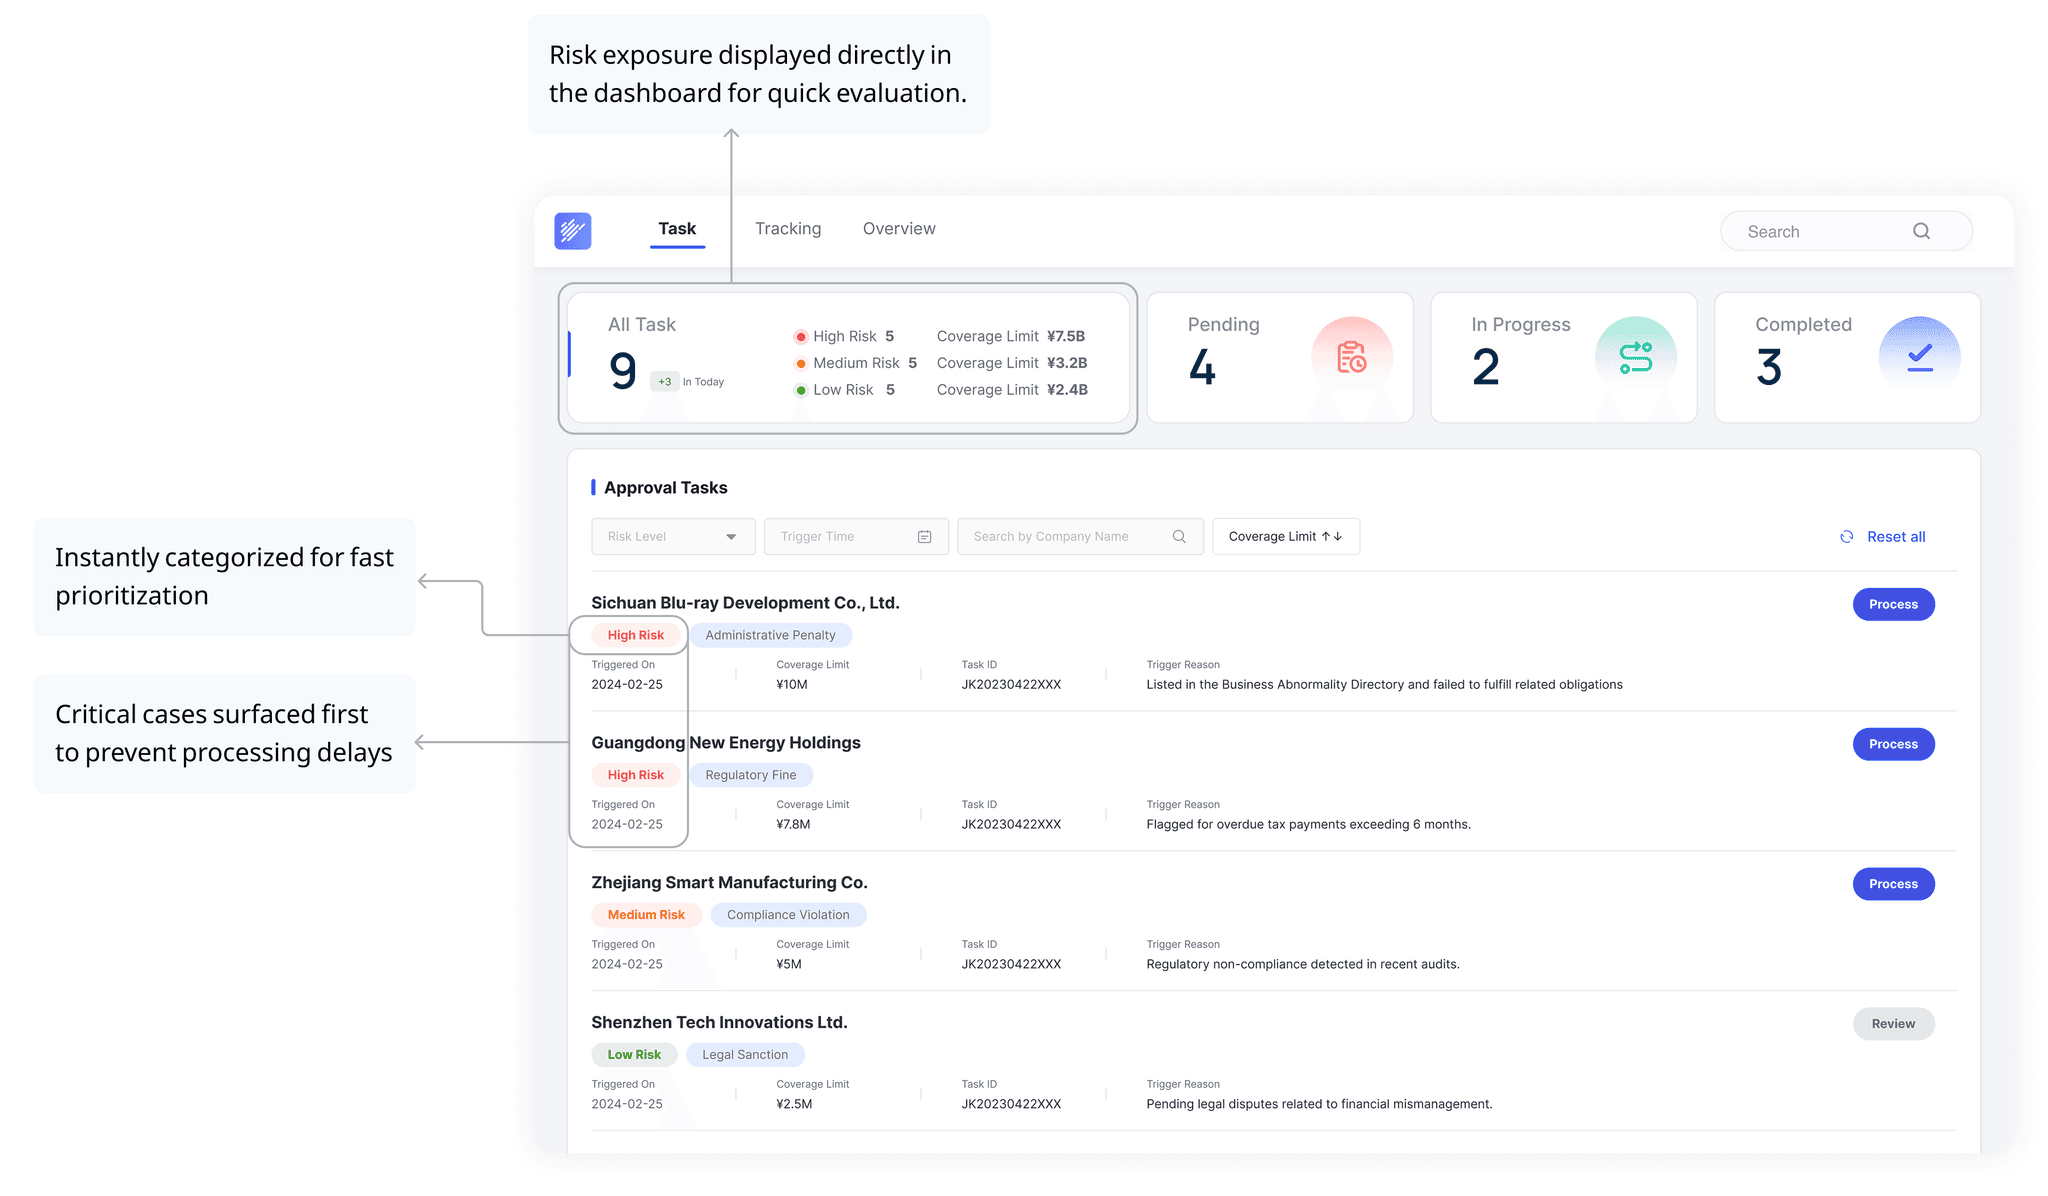Click the Completed checkmark icon
The width and height of the screenshot is (2048, 1196).
(1919, 357)
